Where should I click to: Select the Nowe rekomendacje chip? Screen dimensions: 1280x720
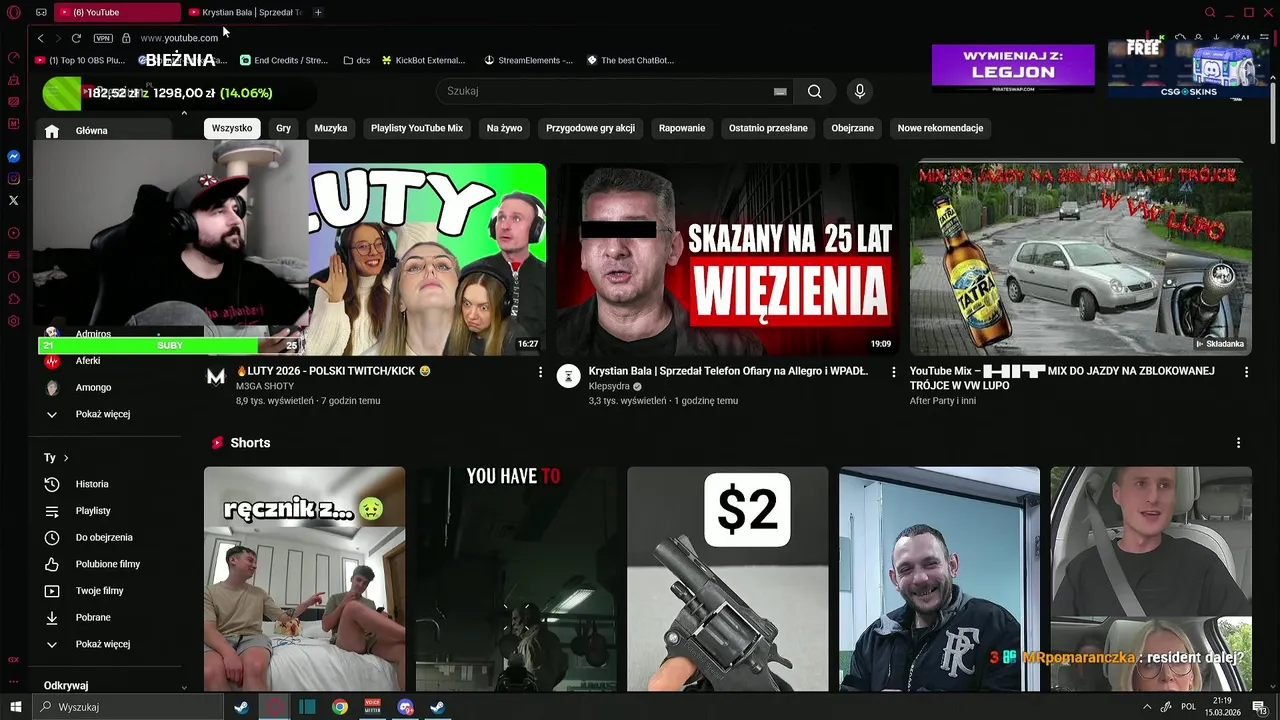click(940, 128)
